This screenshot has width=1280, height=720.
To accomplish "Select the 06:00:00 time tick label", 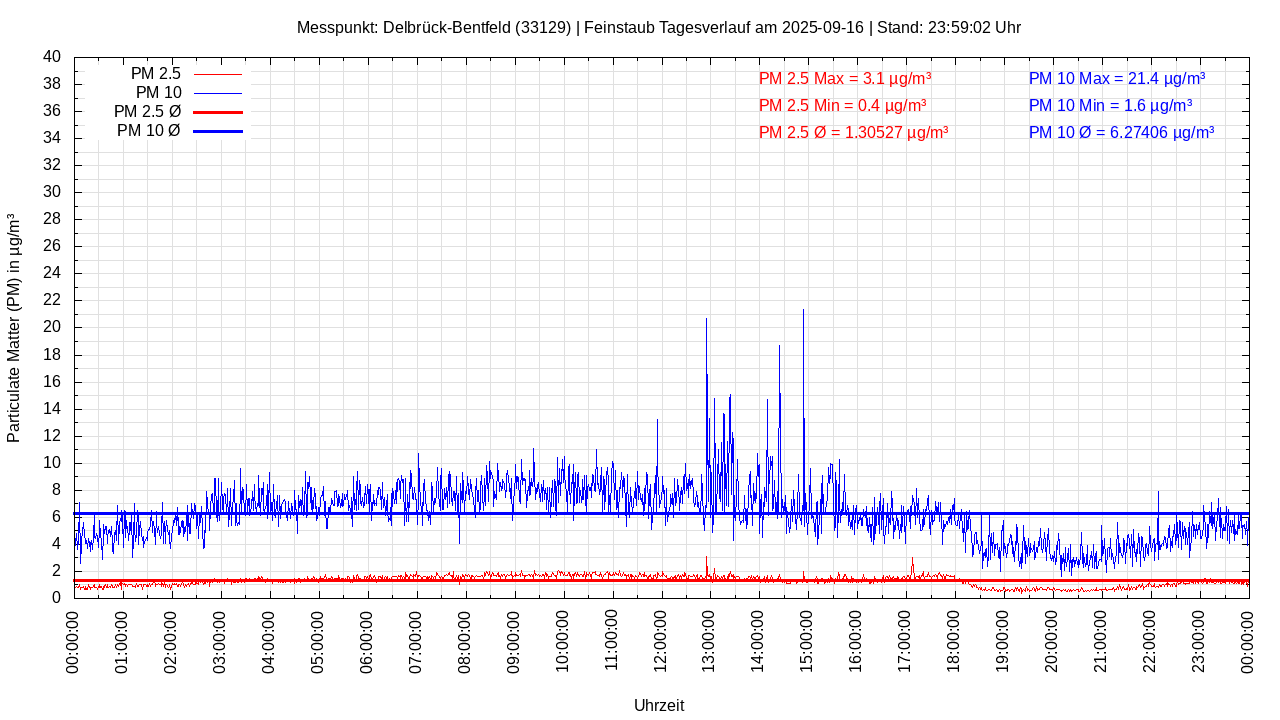I will tap(368, 641).
